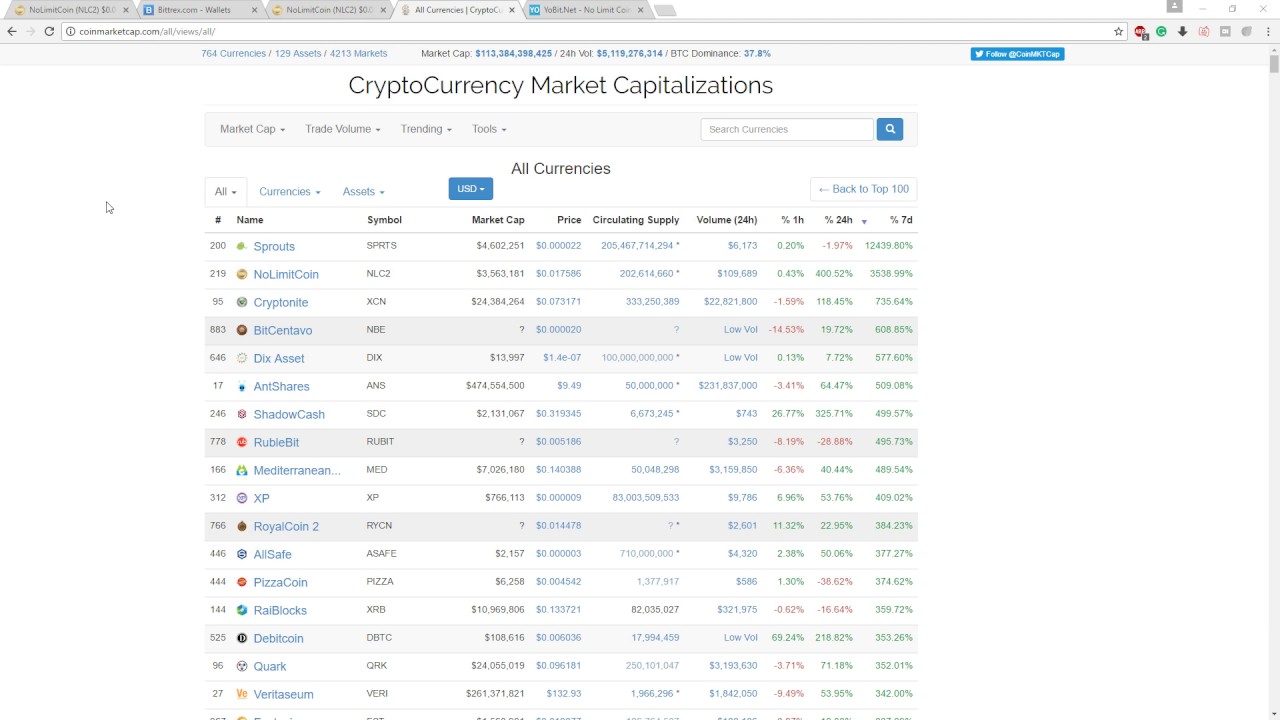Click the download arrow extension icon
This screenshot has height=720, width=1280.
(1182, 31)
